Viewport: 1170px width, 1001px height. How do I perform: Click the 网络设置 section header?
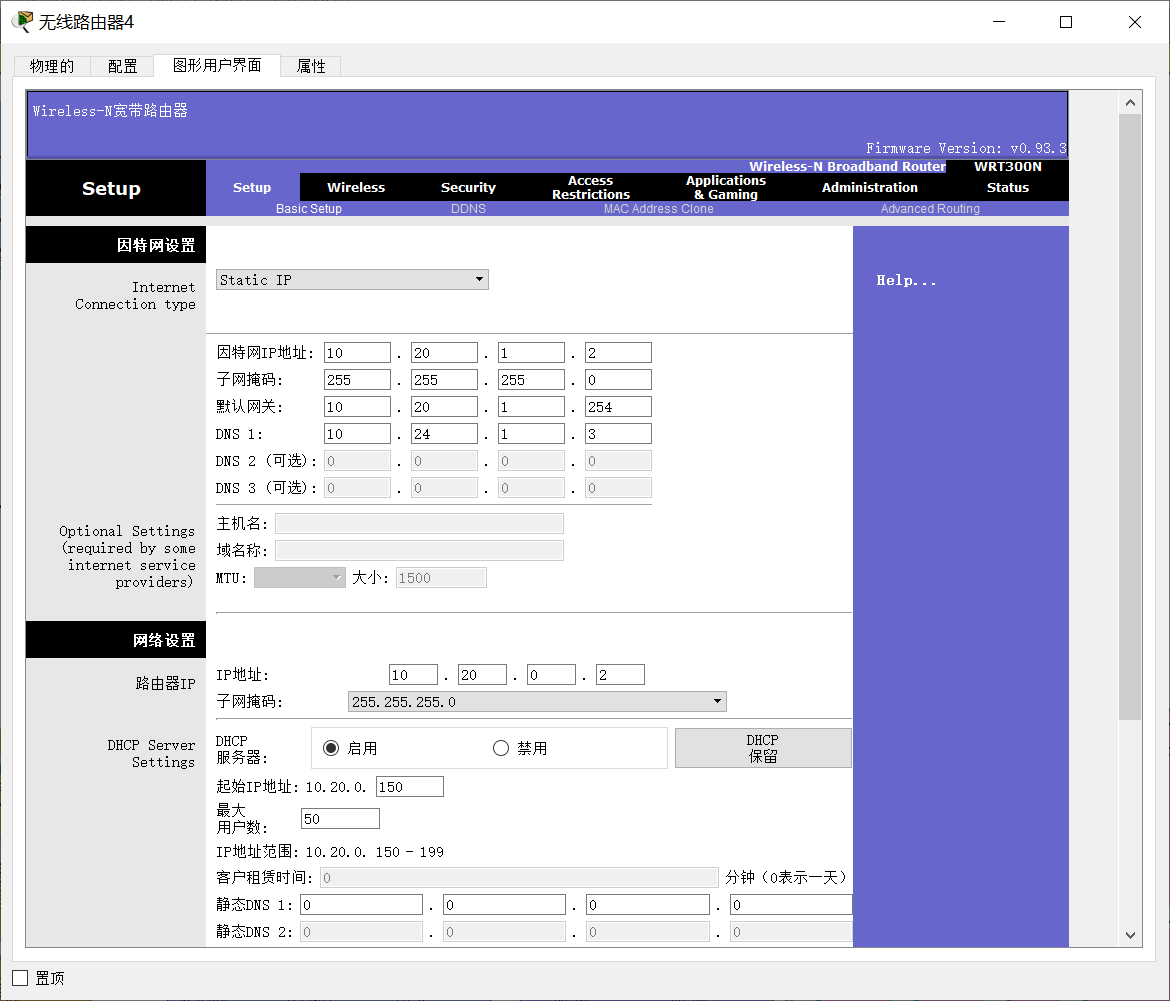point(116,640)
